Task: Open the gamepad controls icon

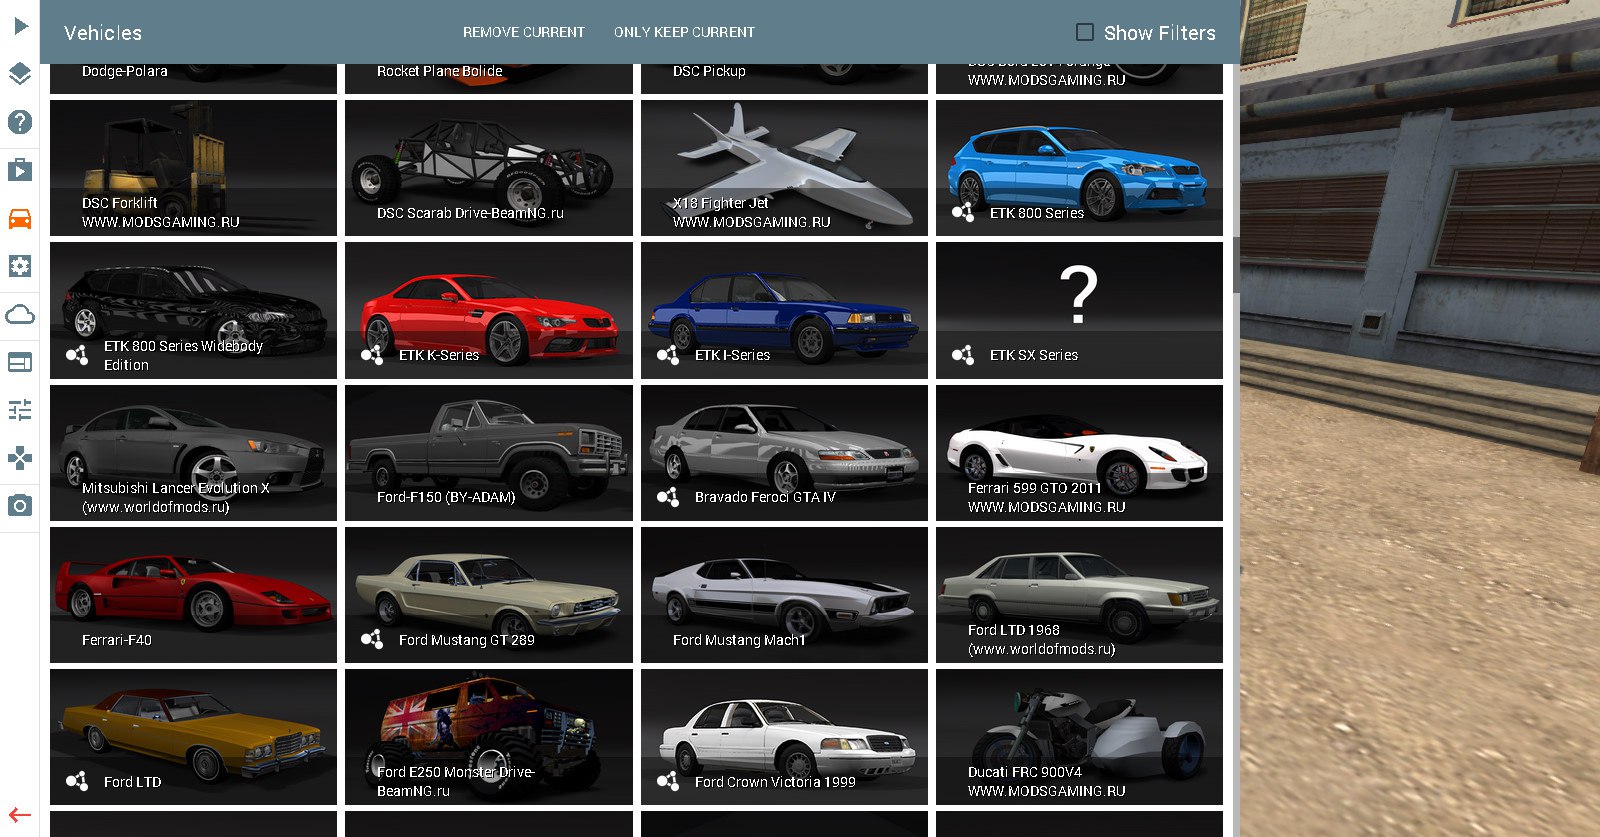Action: [x=20, y=458]
